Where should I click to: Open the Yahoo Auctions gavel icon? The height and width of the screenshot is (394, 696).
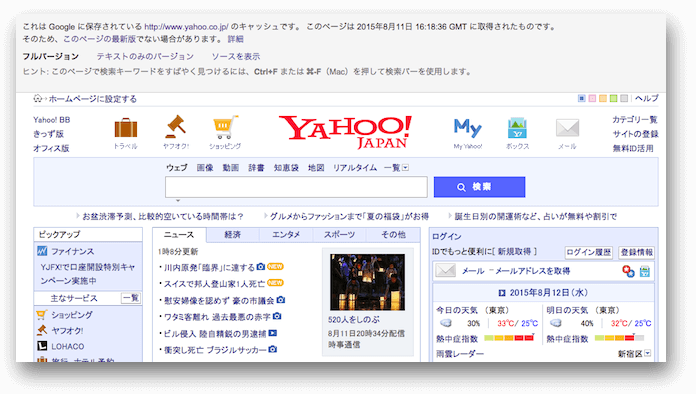click(x=175, y=127)
